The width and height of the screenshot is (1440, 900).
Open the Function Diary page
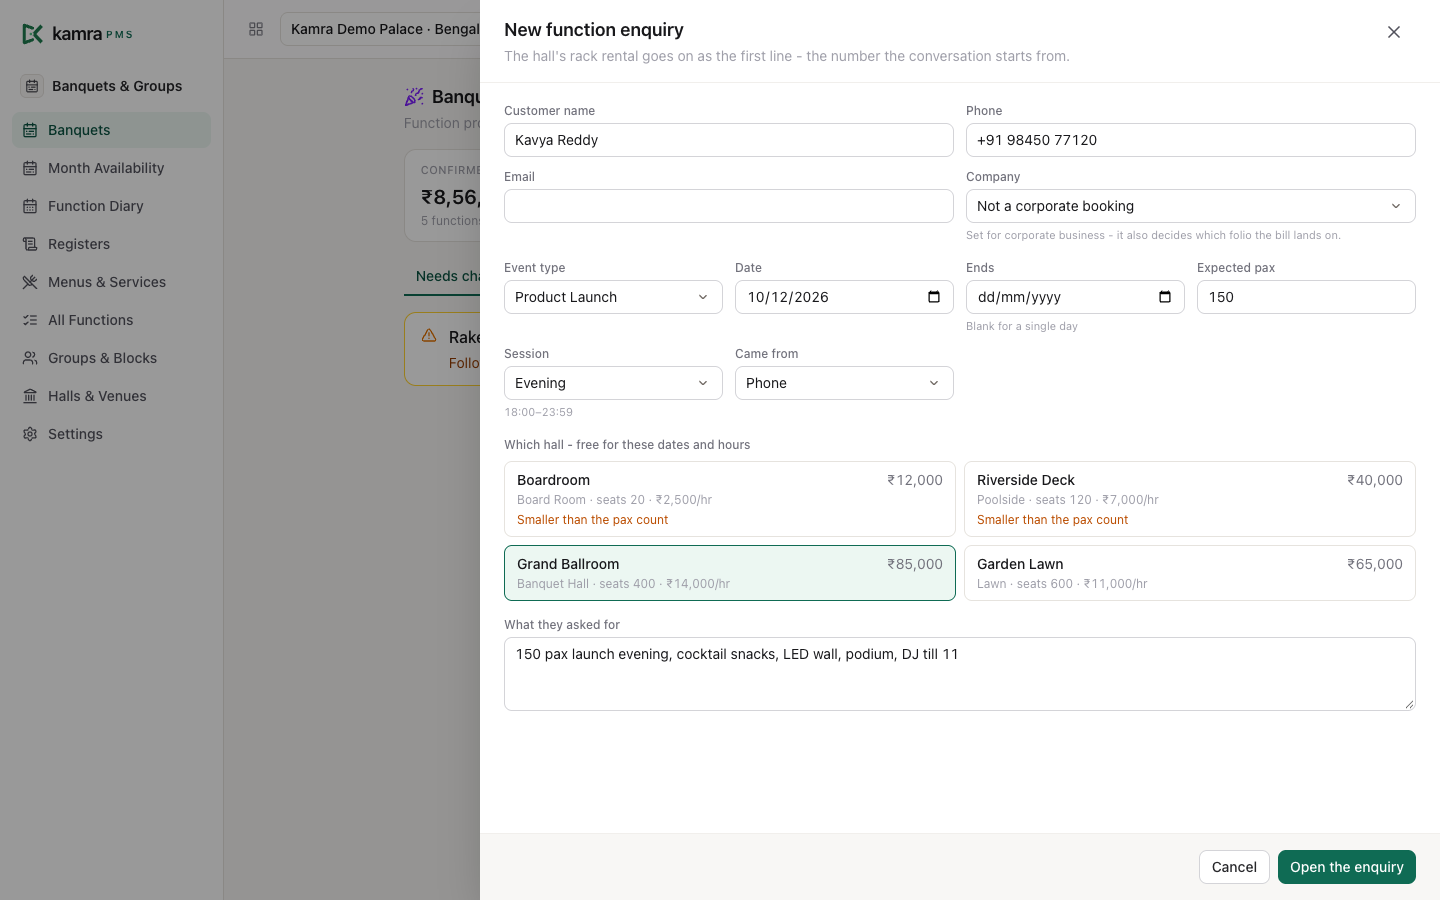click(x=111, y=206)
